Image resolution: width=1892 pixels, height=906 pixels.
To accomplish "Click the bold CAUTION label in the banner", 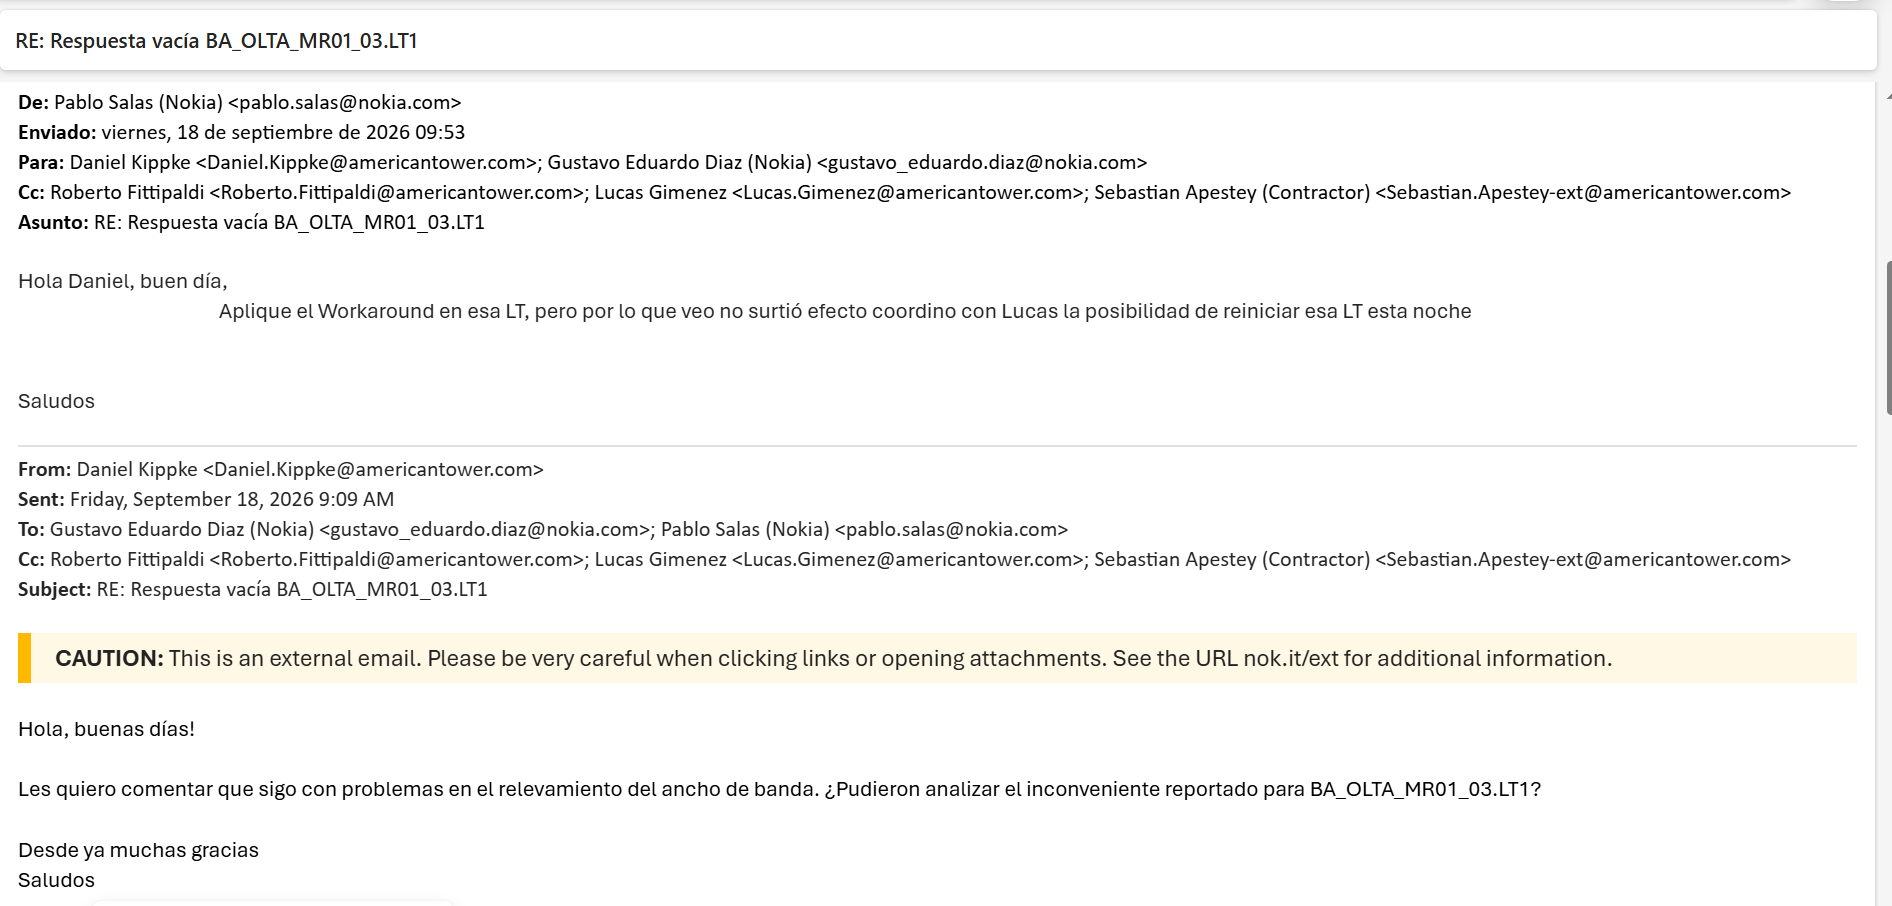I will click(109, 658).
